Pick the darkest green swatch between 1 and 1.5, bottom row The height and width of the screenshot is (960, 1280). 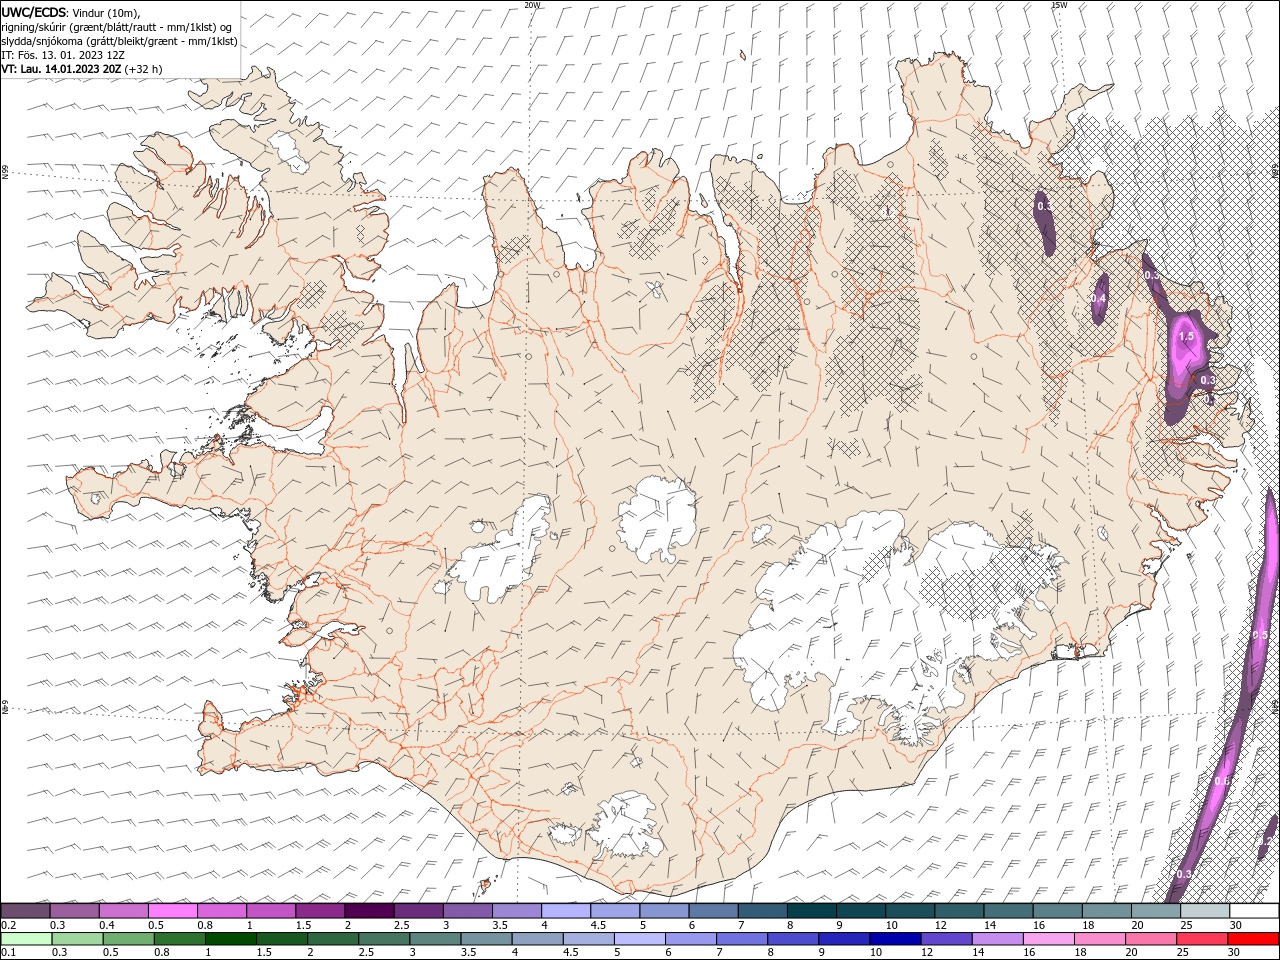[231, 939]
